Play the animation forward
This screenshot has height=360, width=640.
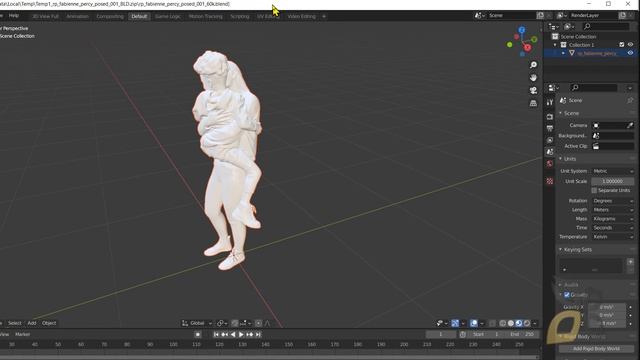tap(241, 335)
